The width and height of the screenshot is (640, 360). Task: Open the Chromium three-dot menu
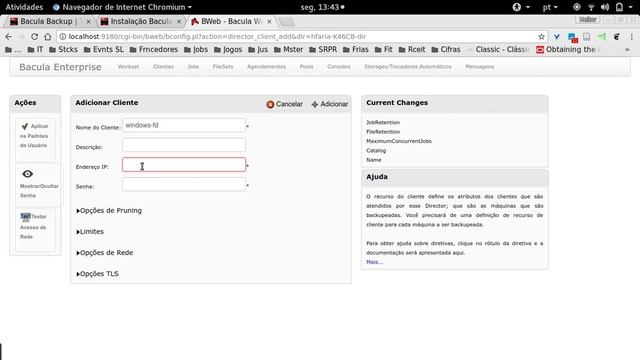coord(631,37)
